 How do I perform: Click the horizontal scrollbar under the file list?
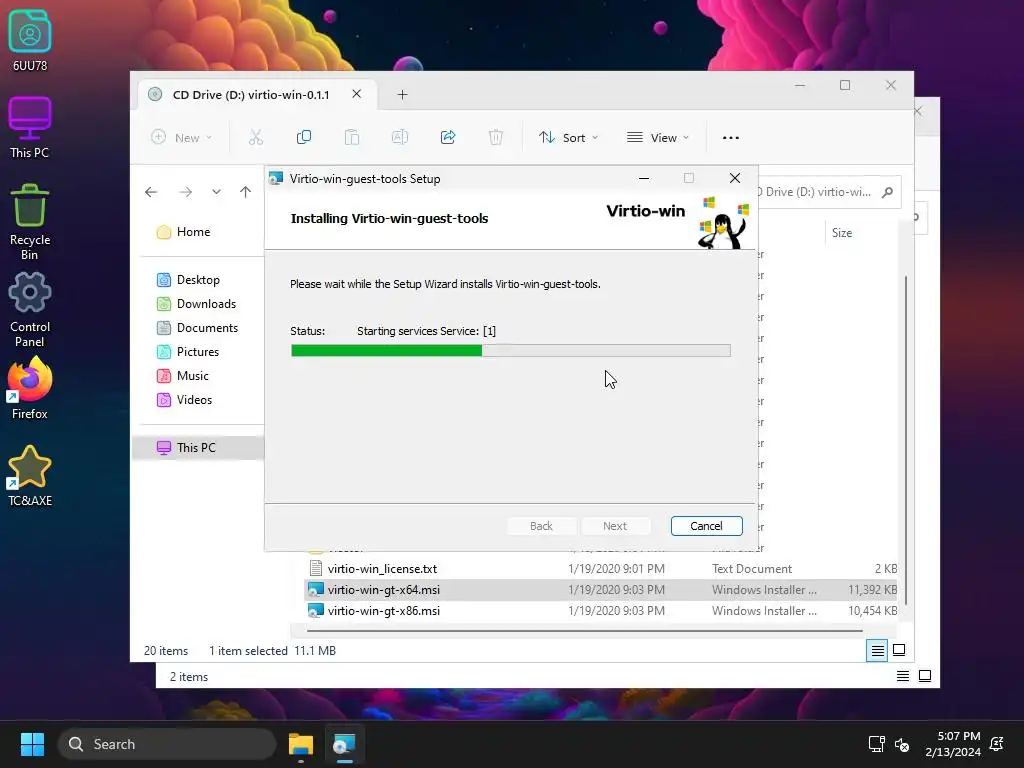coord(584,631)
